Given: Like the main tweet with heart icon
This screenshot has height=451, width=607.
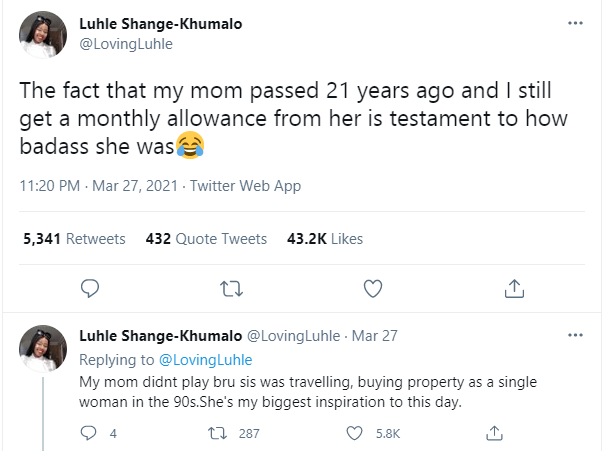Looking at the screenshot, I should pyautogui.click(x=373, y=289).
